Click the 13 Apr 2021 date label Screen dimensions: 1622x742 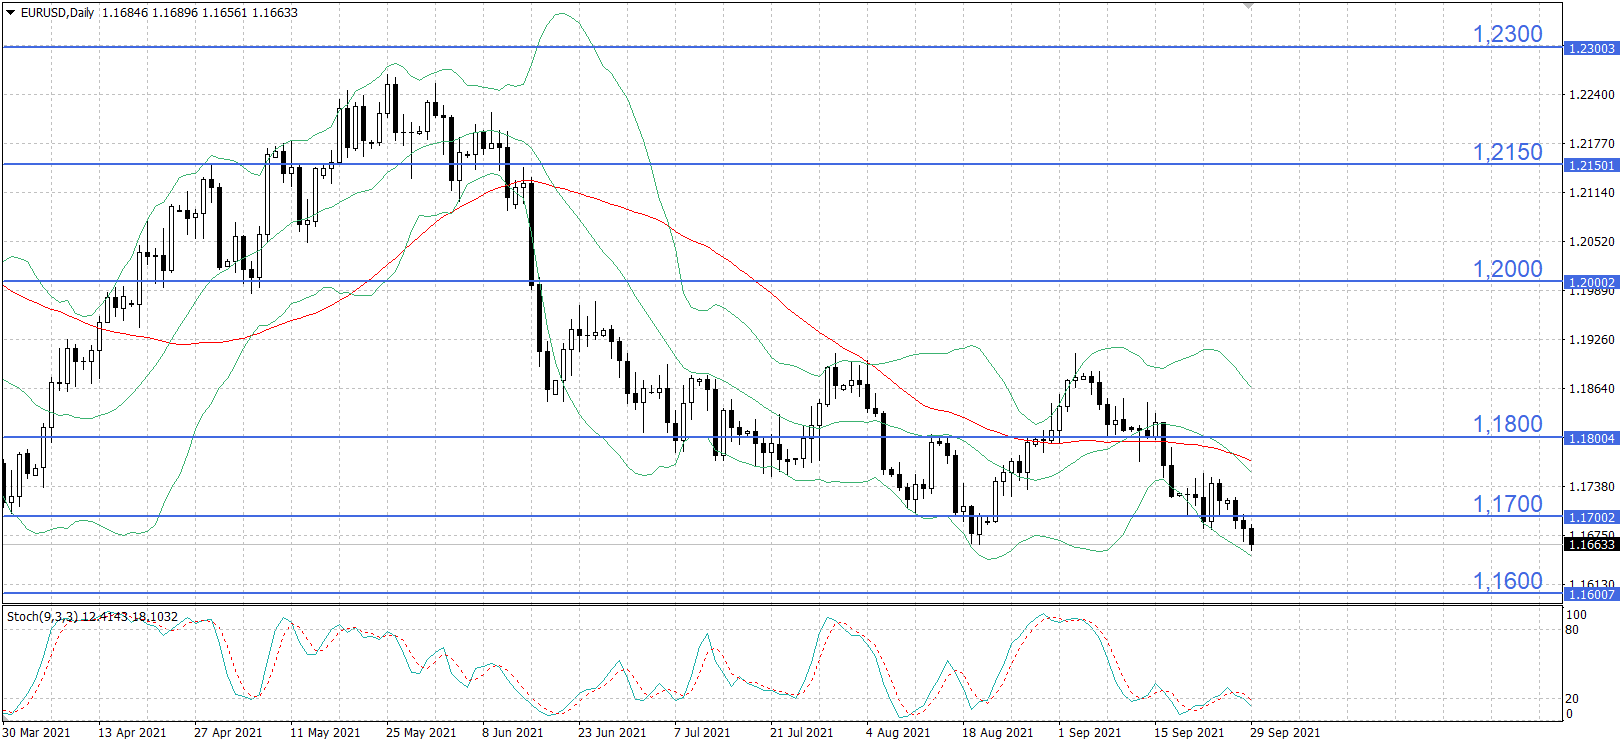132,732
